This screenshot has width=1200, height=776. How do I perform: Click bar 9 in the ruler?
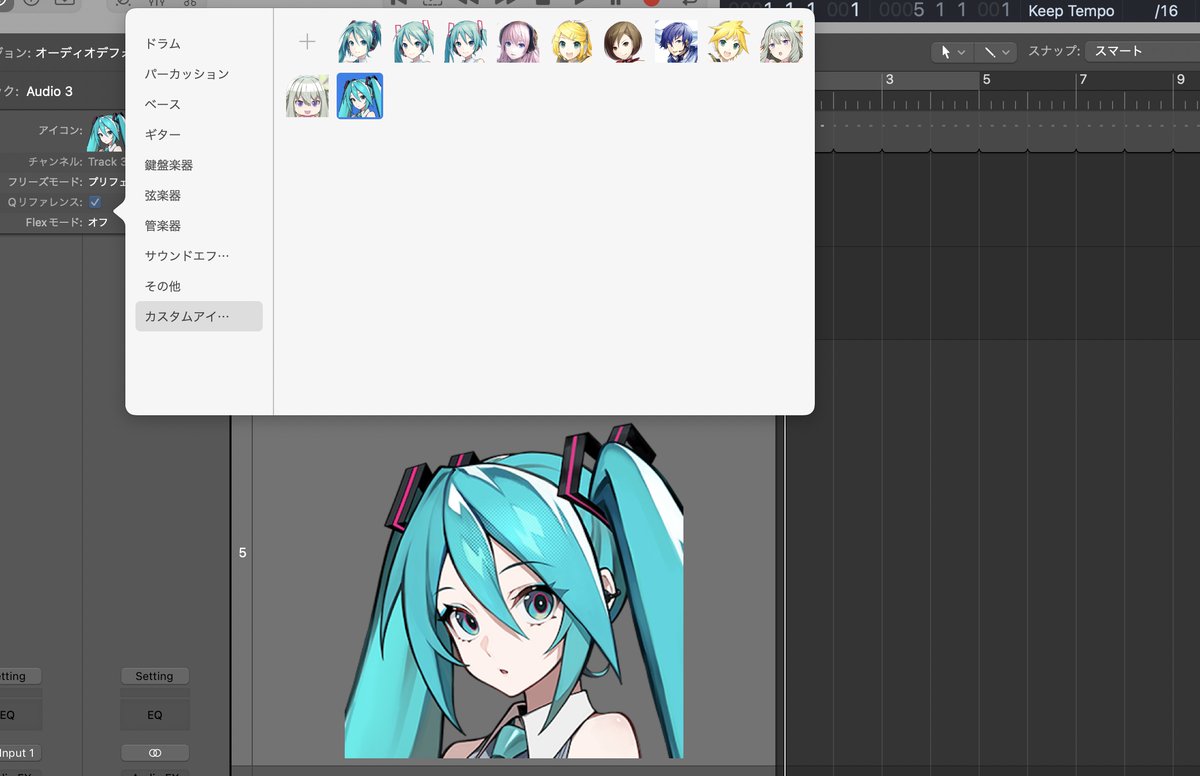click(x=1180, y=79)
